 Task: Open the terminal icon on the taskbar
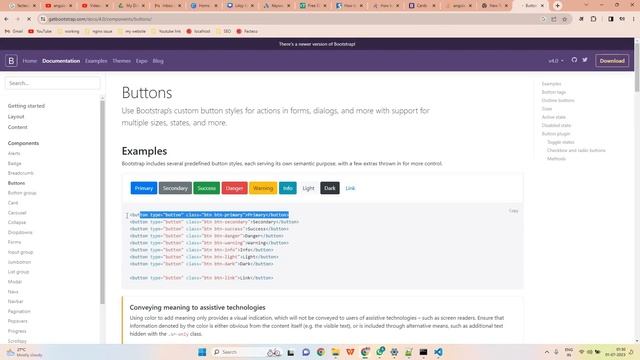[423, 352]
